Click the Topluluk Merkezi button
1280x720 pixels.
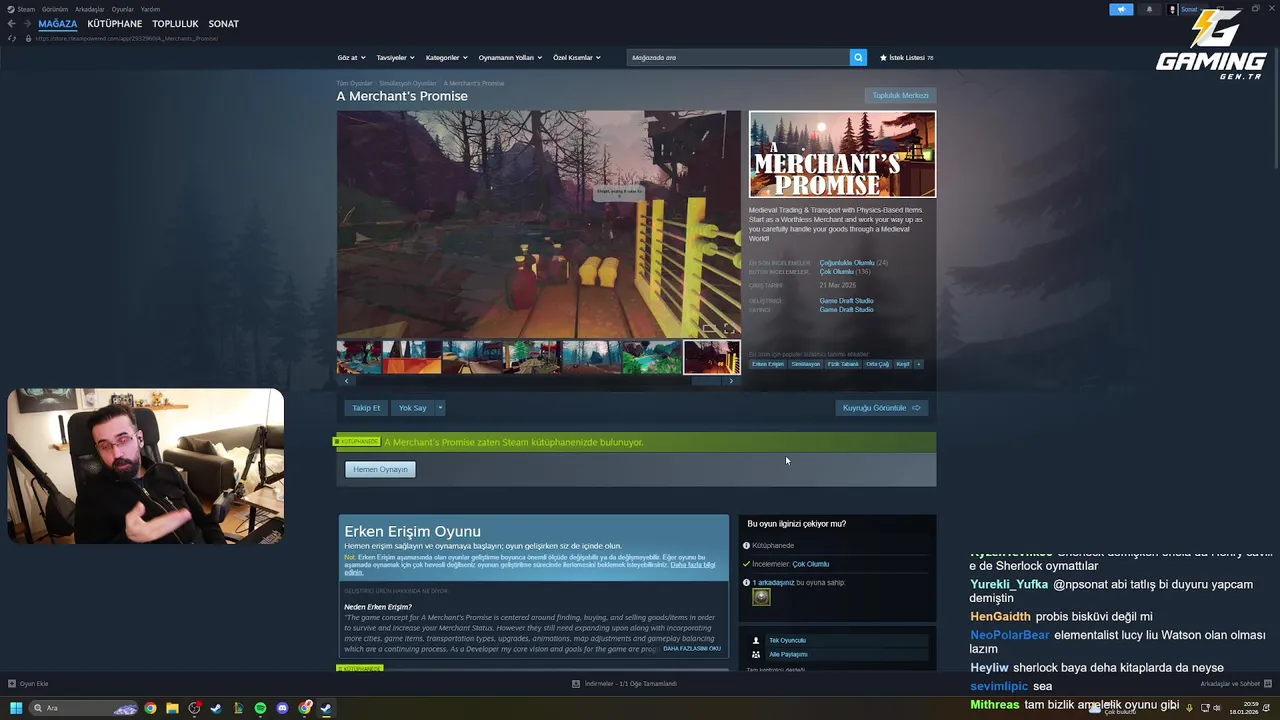pos(900,95)
